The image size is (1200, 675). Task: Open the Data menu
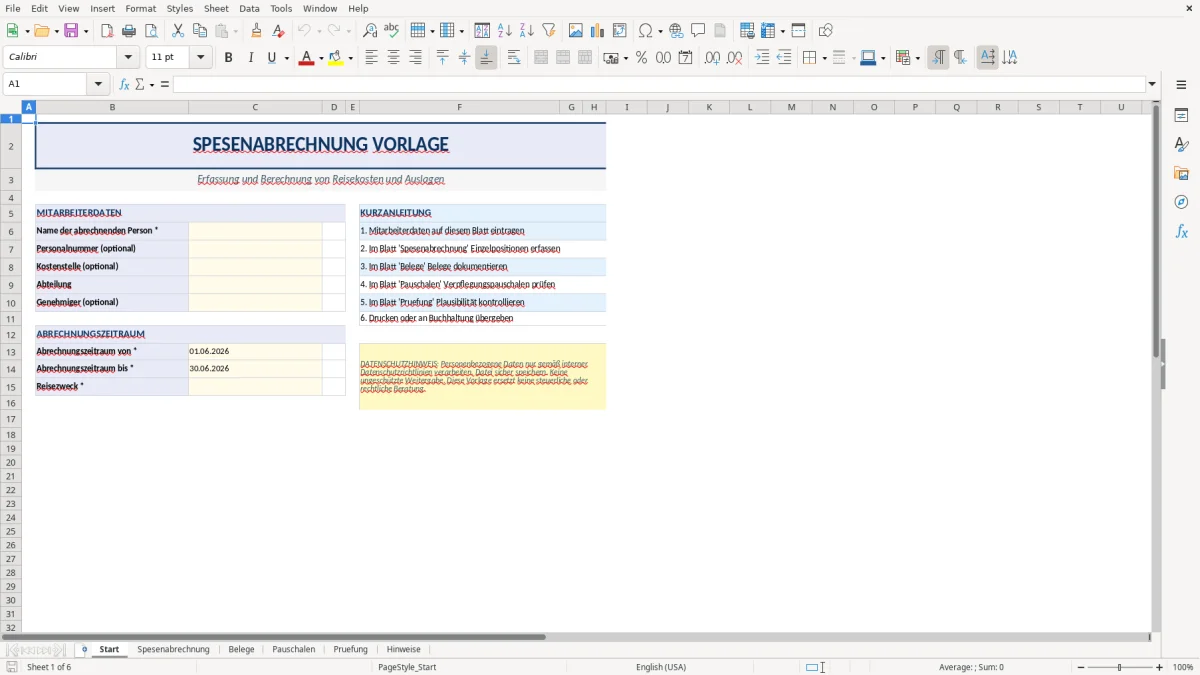(x=249, y=8)
